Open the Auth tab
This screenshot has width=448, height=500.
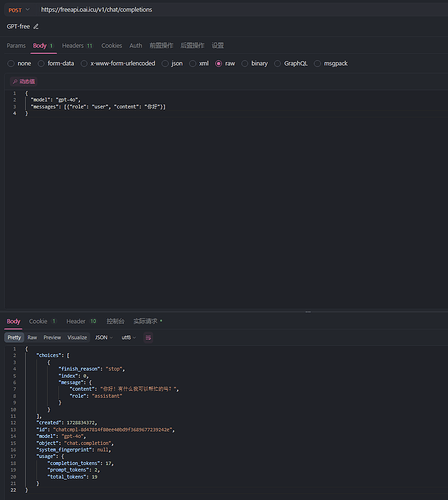coord(136,46)
